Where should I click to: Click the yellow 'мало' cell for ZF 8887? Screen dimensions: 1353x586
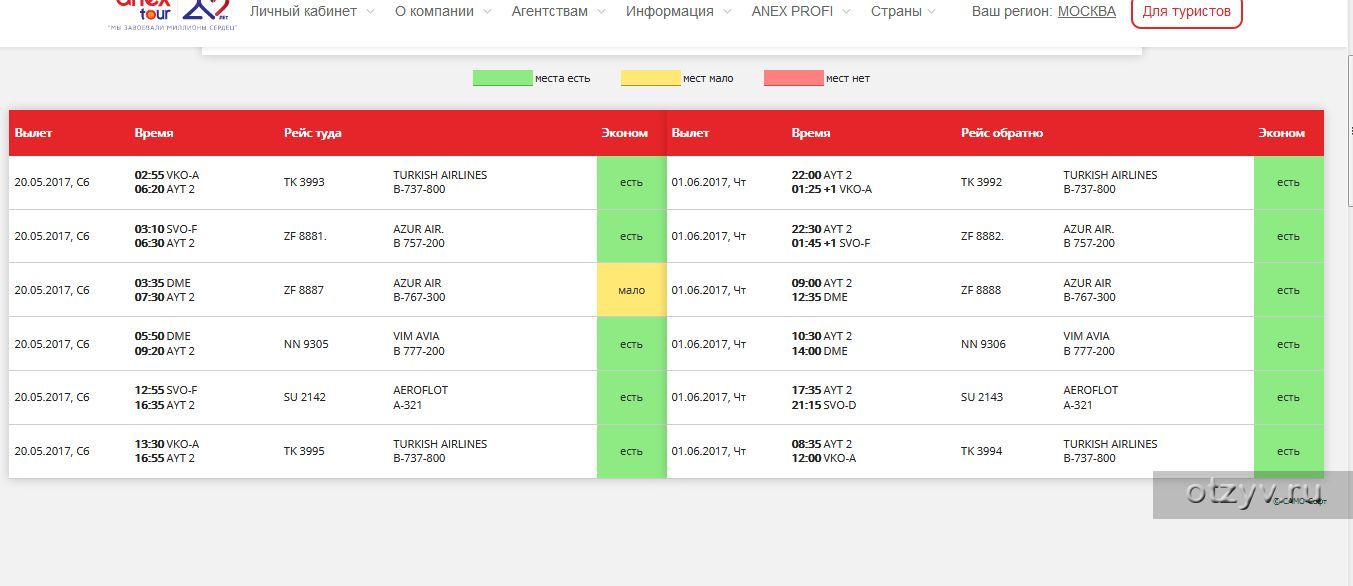pos(632,290)
